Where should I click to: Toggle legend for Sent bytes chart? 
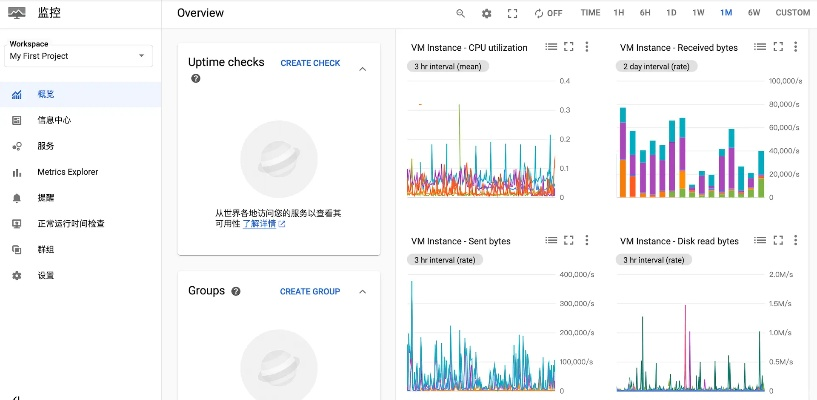coord(551,240)
